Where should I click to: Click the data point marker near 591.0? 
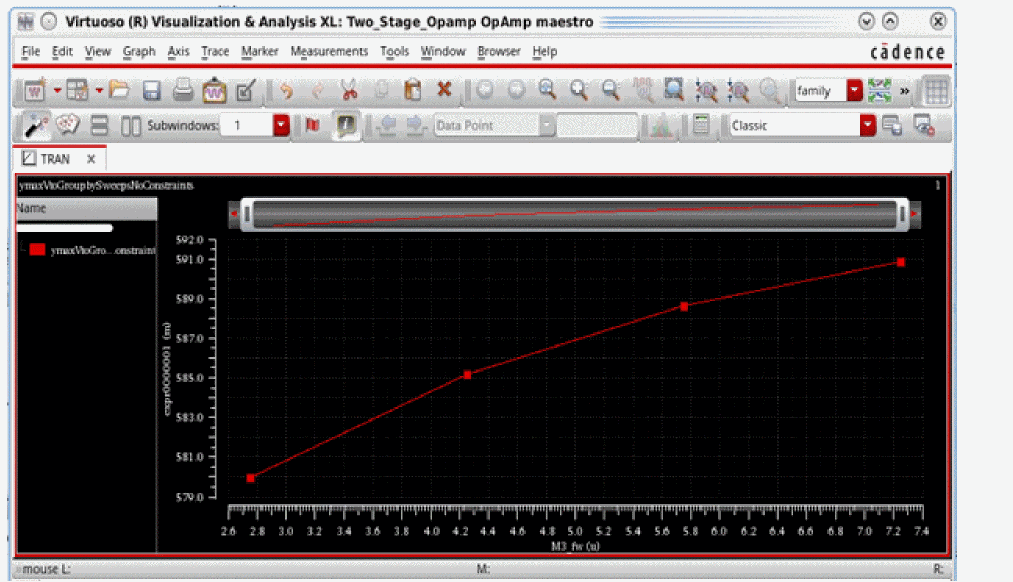click(901, 262)
